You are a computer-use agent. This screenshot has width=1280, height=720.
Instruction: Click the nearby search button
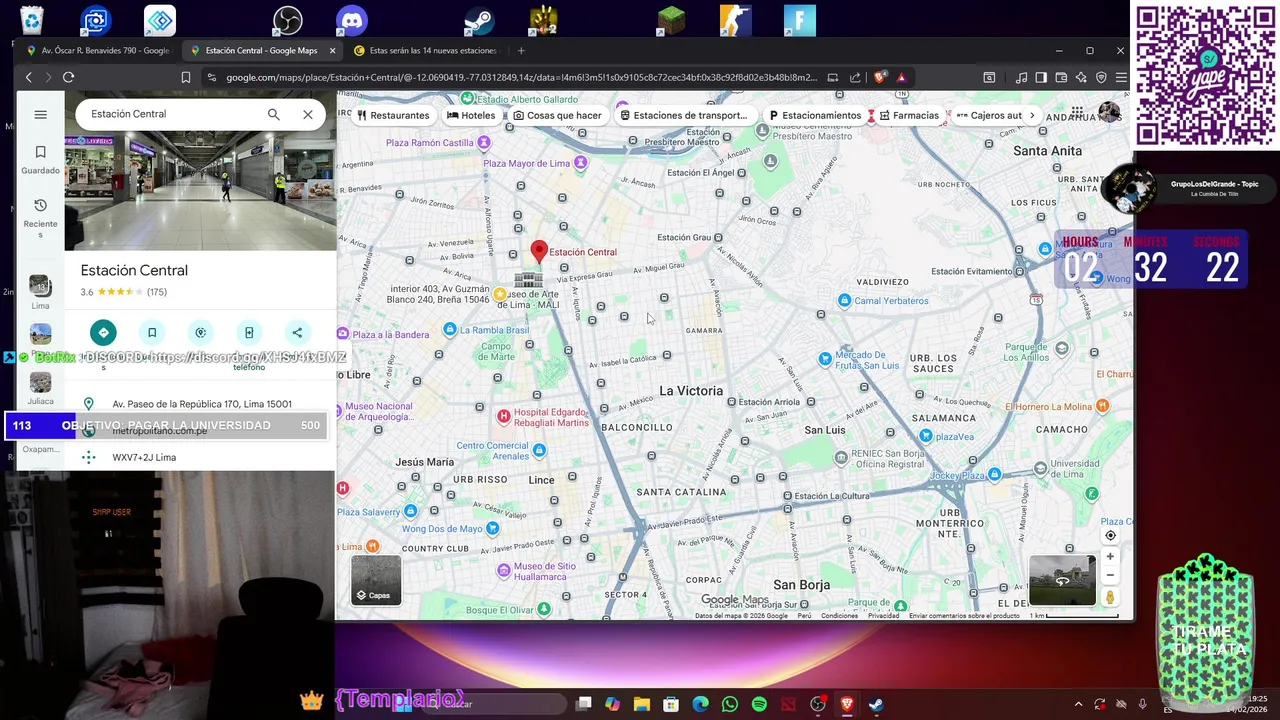[200, 332]
